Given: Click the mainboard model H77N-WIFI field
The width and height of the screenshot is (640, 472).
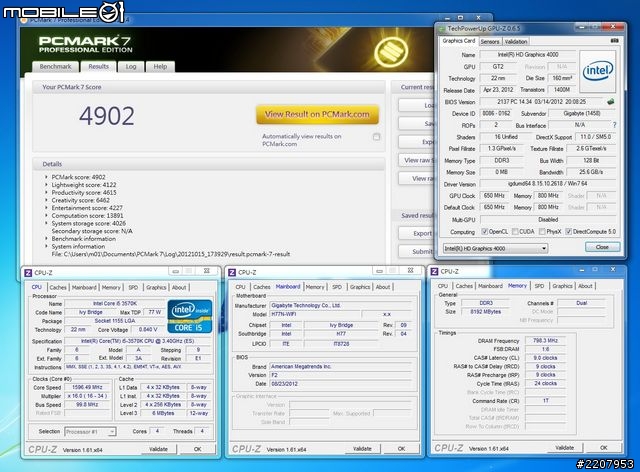Looking at the screenshot, I should click(315, 314).
